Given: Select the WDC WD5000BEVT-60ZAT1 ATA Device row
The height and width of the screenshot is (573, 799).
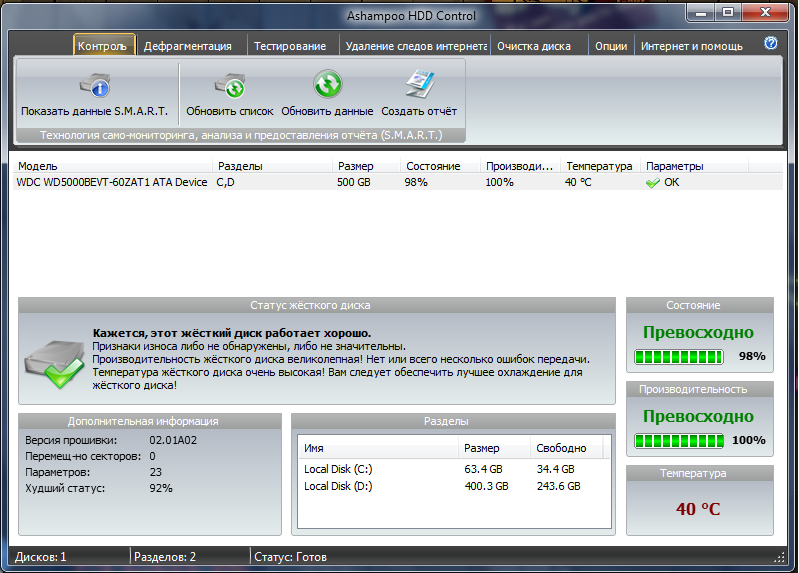Looking at the screenshot, I should (x=398, y=183).
